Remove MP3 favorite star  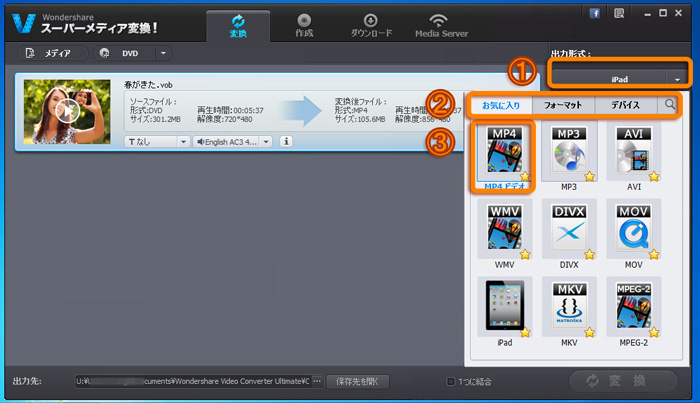tap(590, 177)
